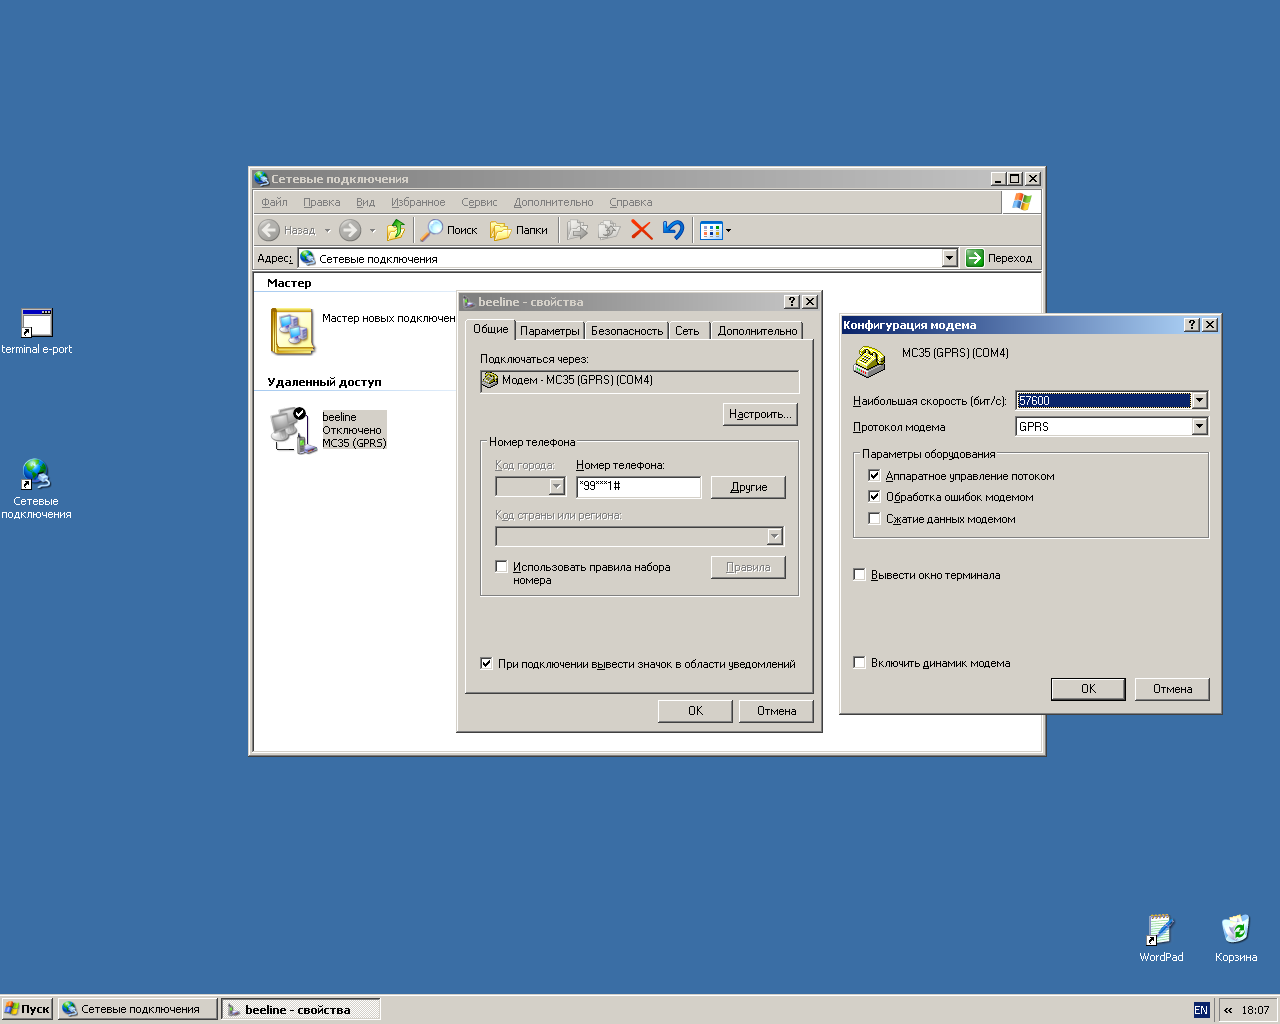This screenshot has height=1024, width=1280.
Task: Click the phone number input field
Action: click(x=638, y=487)
